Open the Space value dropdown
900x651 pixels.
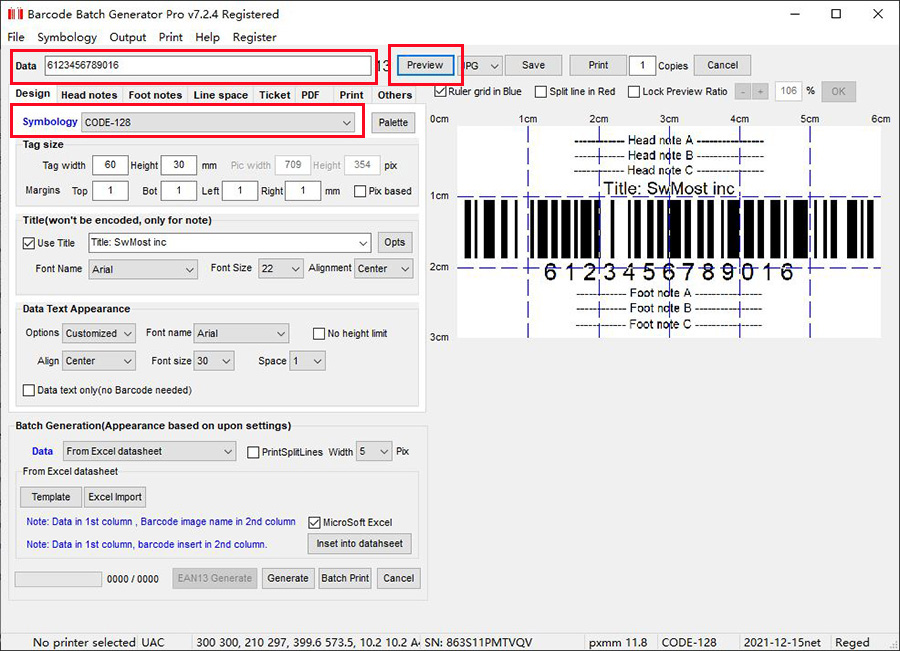307,361
